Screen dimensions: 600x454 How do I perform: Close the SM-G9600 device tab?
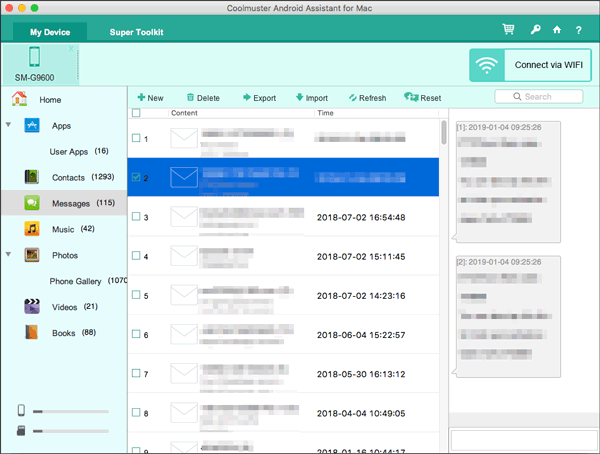(x=71, y=49)
